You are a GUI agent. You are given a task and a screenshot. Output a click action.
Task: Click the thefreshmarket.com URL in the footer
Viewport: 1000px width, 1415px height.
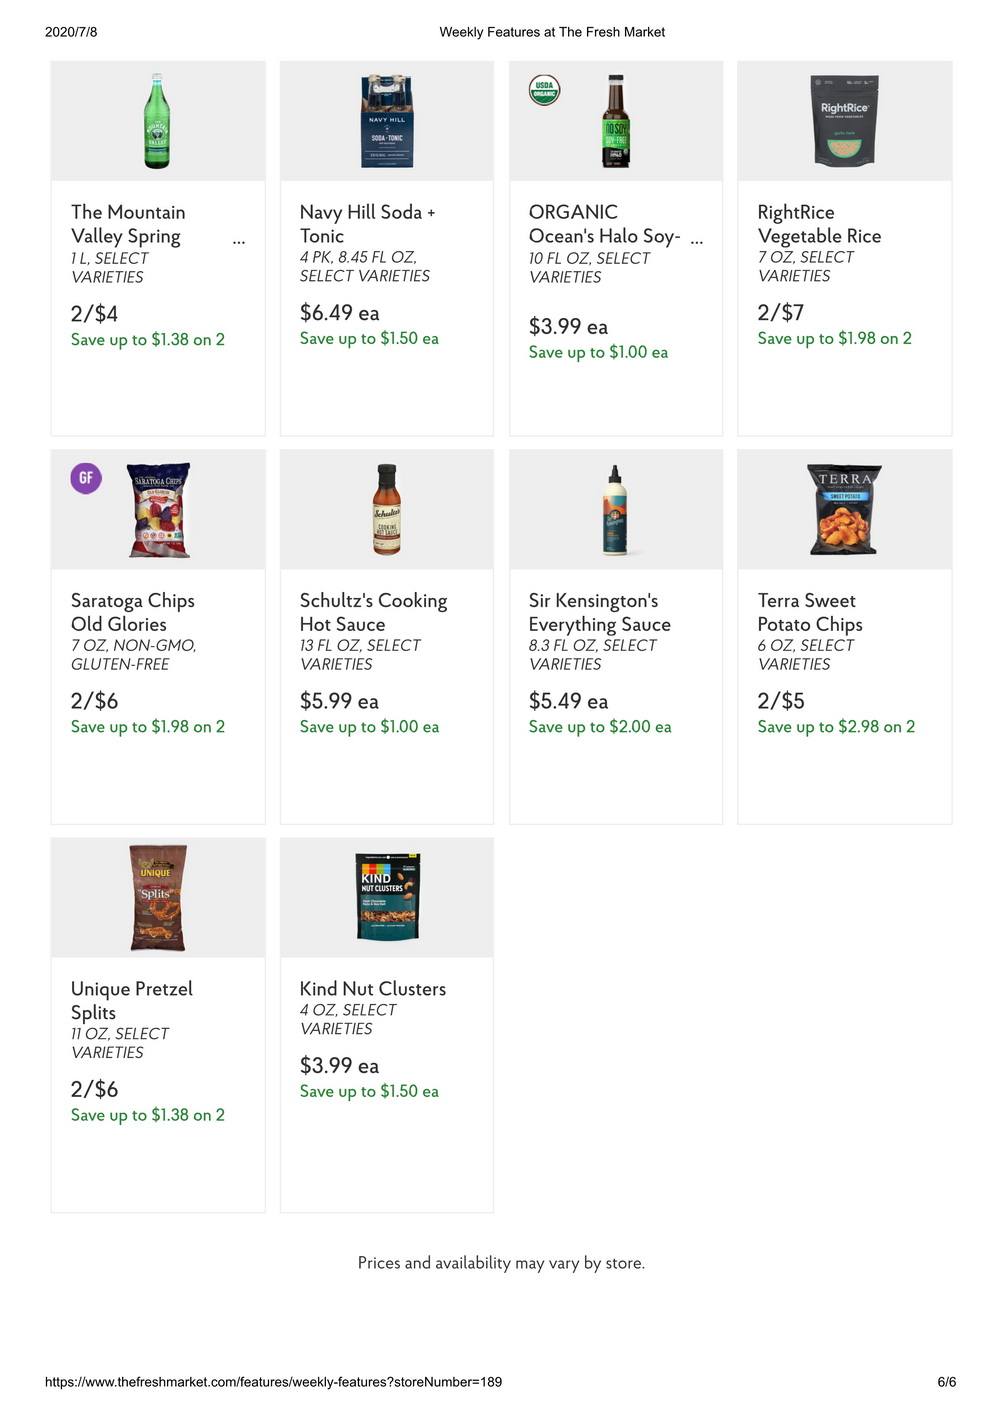coord(273,1382)
